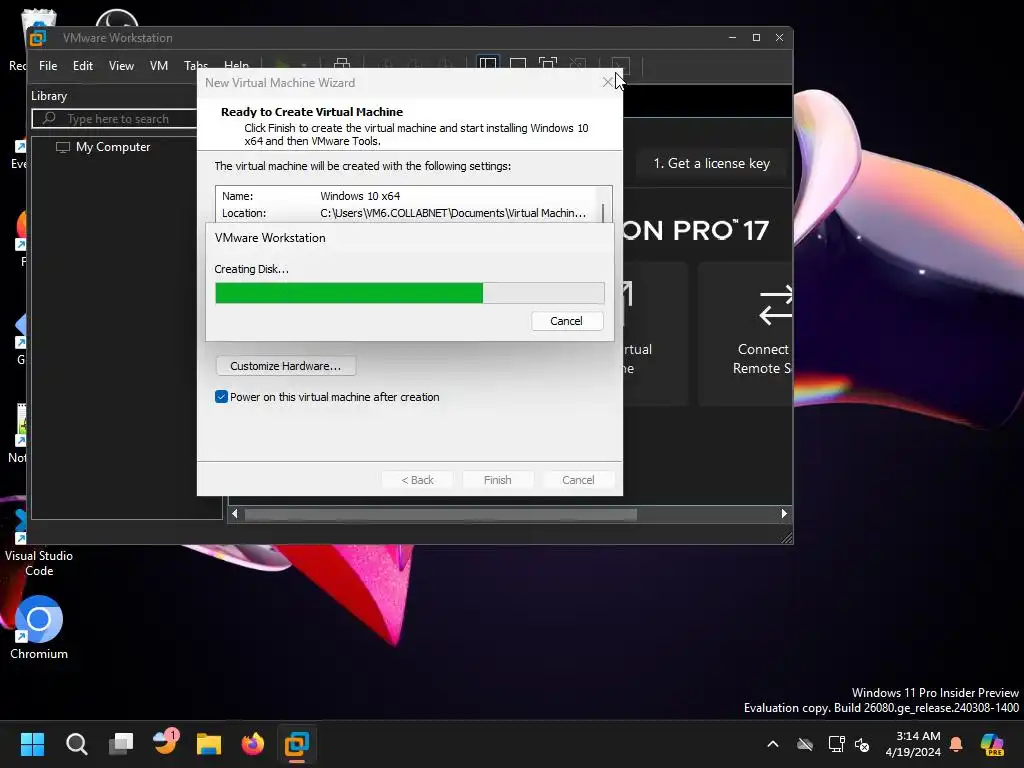Click the VMware Workstation title bar logo
Image resolution: width=1024 pixels, height=768 pixels.
click(x=38, y=38)
